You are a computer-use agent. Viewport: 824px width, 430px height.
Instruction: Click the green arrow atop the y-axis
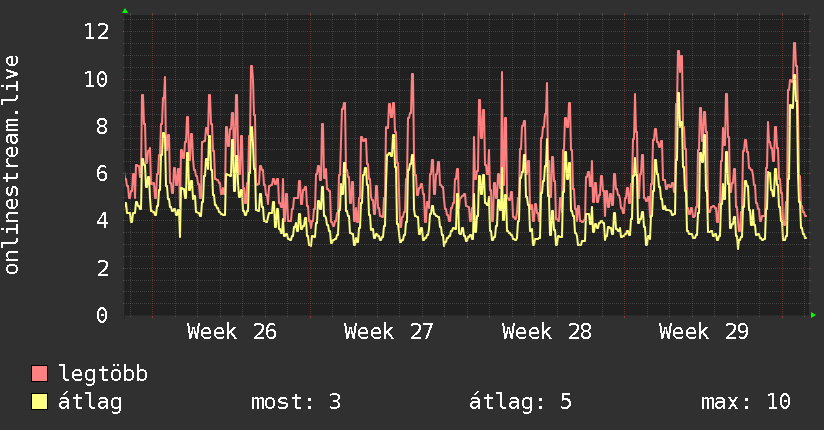[125, 11]
